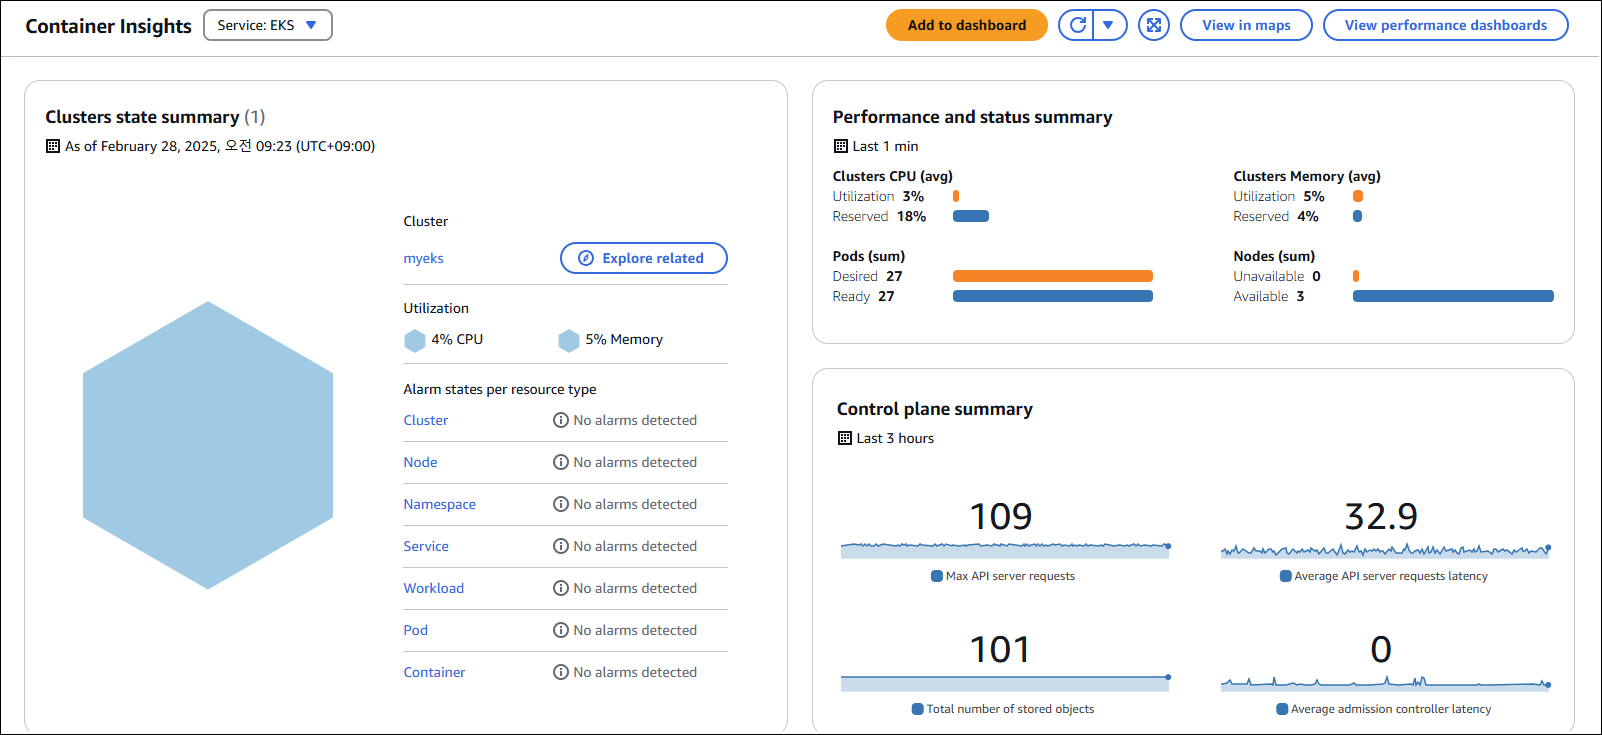This screenshot has width=1602, height=735.
Task: Click the info icon beside Pod alarms
Action: [561, 630]
